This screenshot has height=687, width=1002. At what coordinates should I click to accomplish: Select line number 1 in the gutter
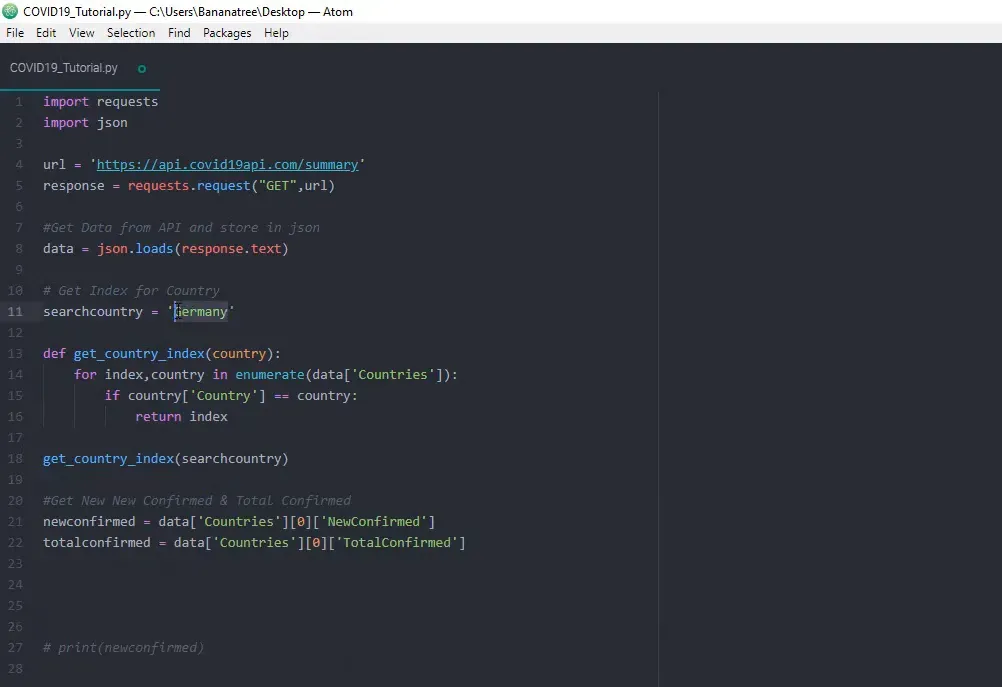click(x=19, y=102)
